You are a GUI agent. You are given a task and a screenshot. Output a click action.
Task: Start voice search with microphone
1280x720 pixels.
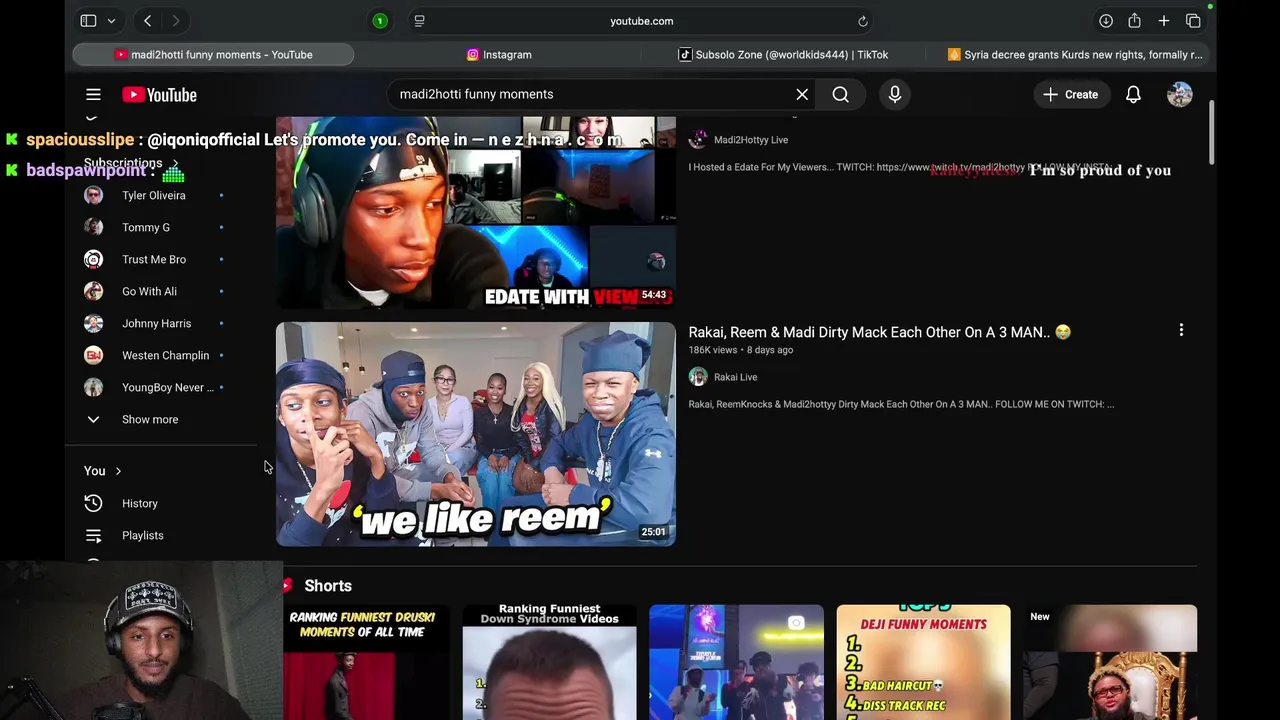coord(895,94)
